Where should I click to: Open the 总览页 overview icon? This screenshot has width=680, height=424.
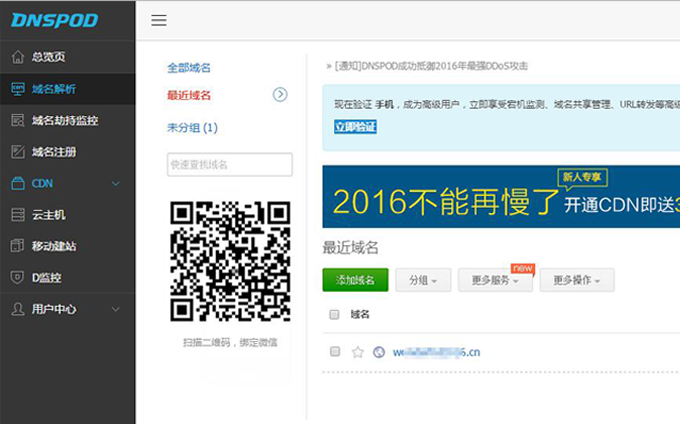point(17,57)
